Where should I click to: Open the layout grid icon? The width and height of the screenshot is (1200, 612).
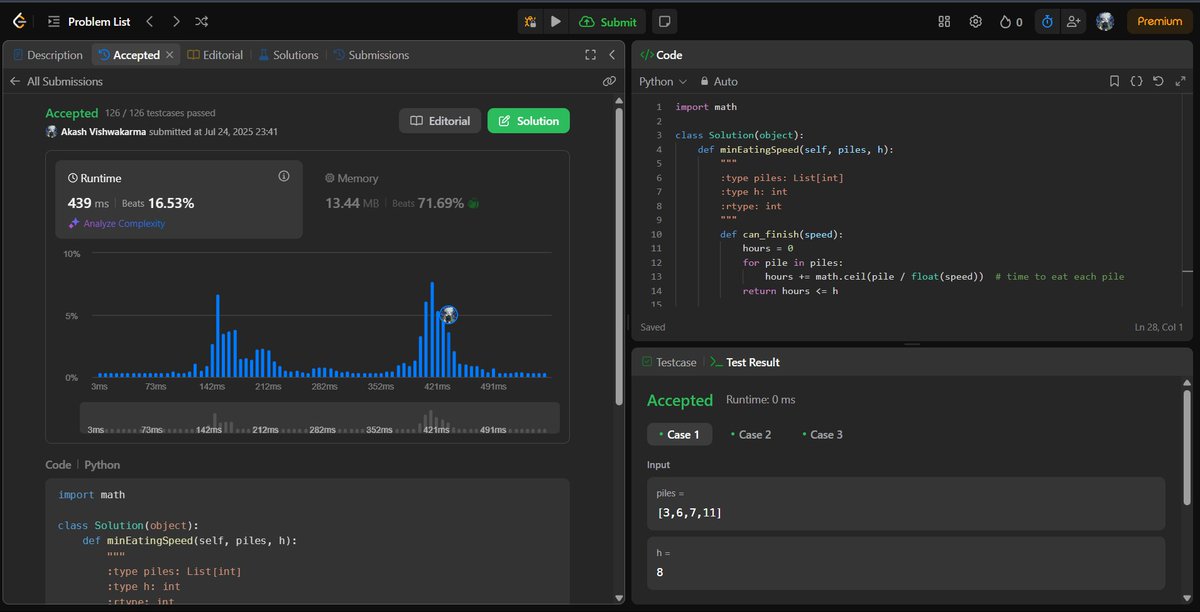tap(944, 21)
